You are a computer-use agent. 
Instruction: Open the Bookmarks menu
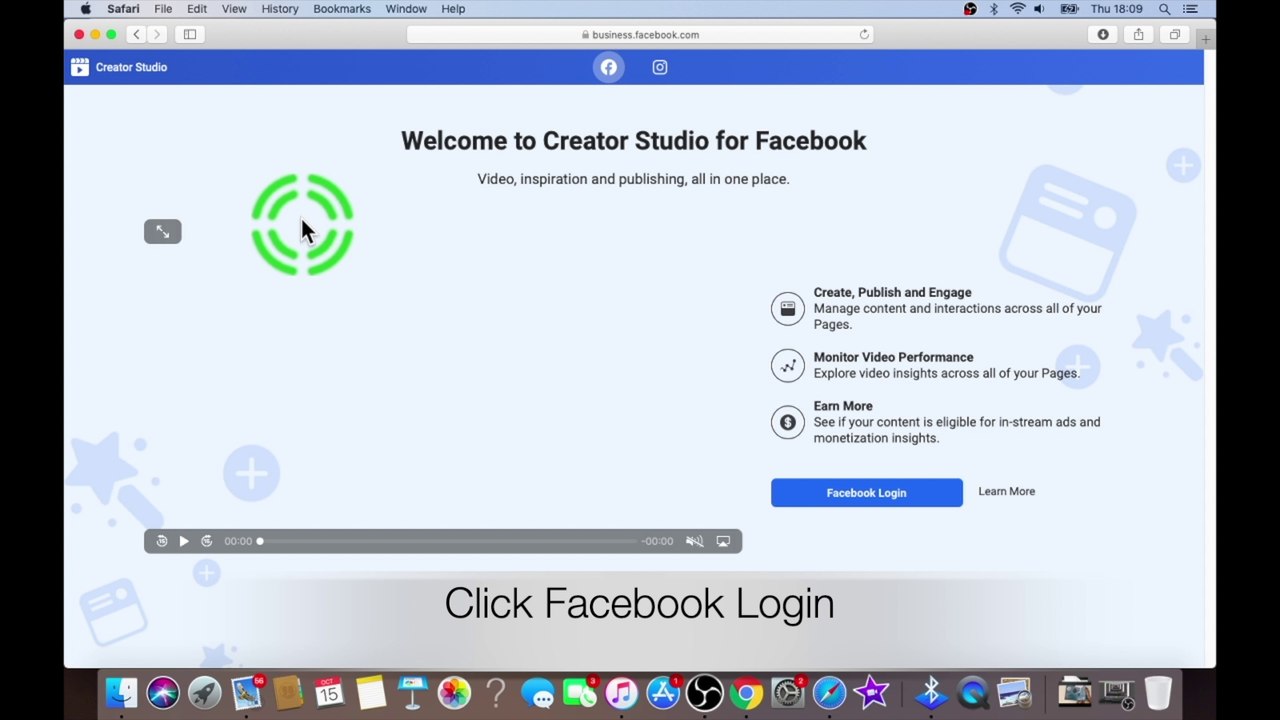click(x=342, y=9)
